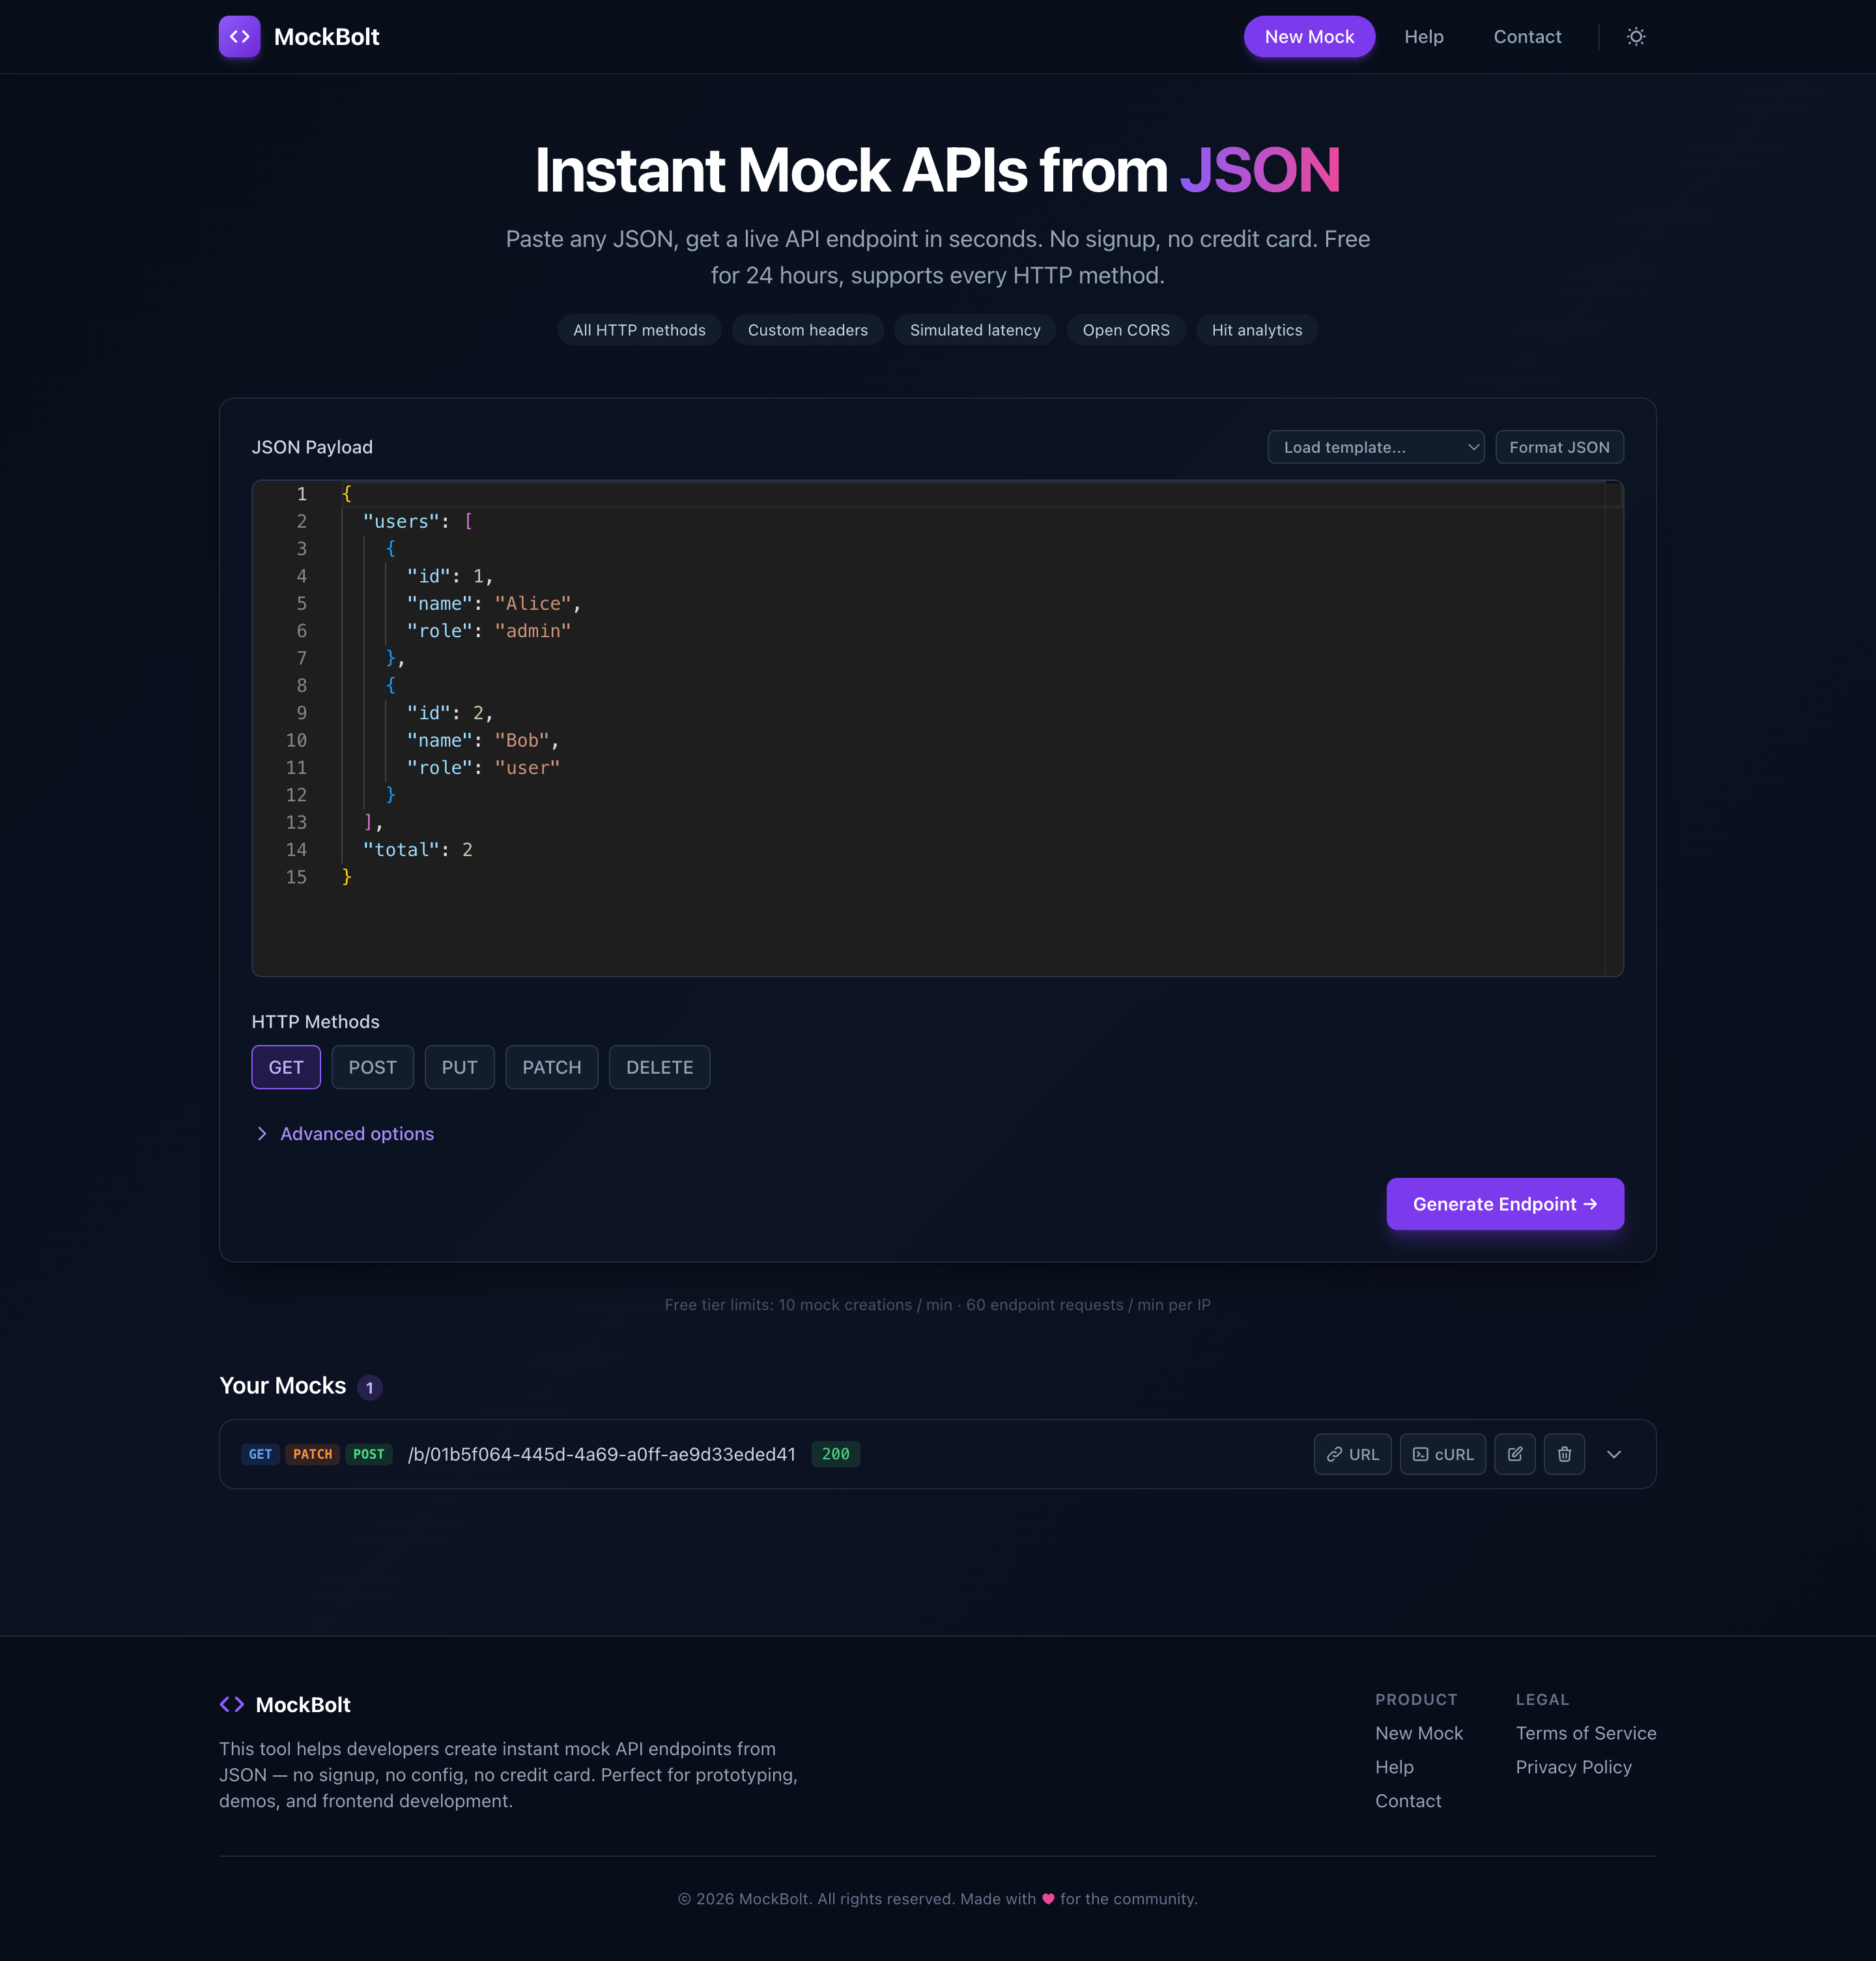Open Contact in top navigation
The height and width of the screenshot is (1961, 1876).
tap(1526, 37)
